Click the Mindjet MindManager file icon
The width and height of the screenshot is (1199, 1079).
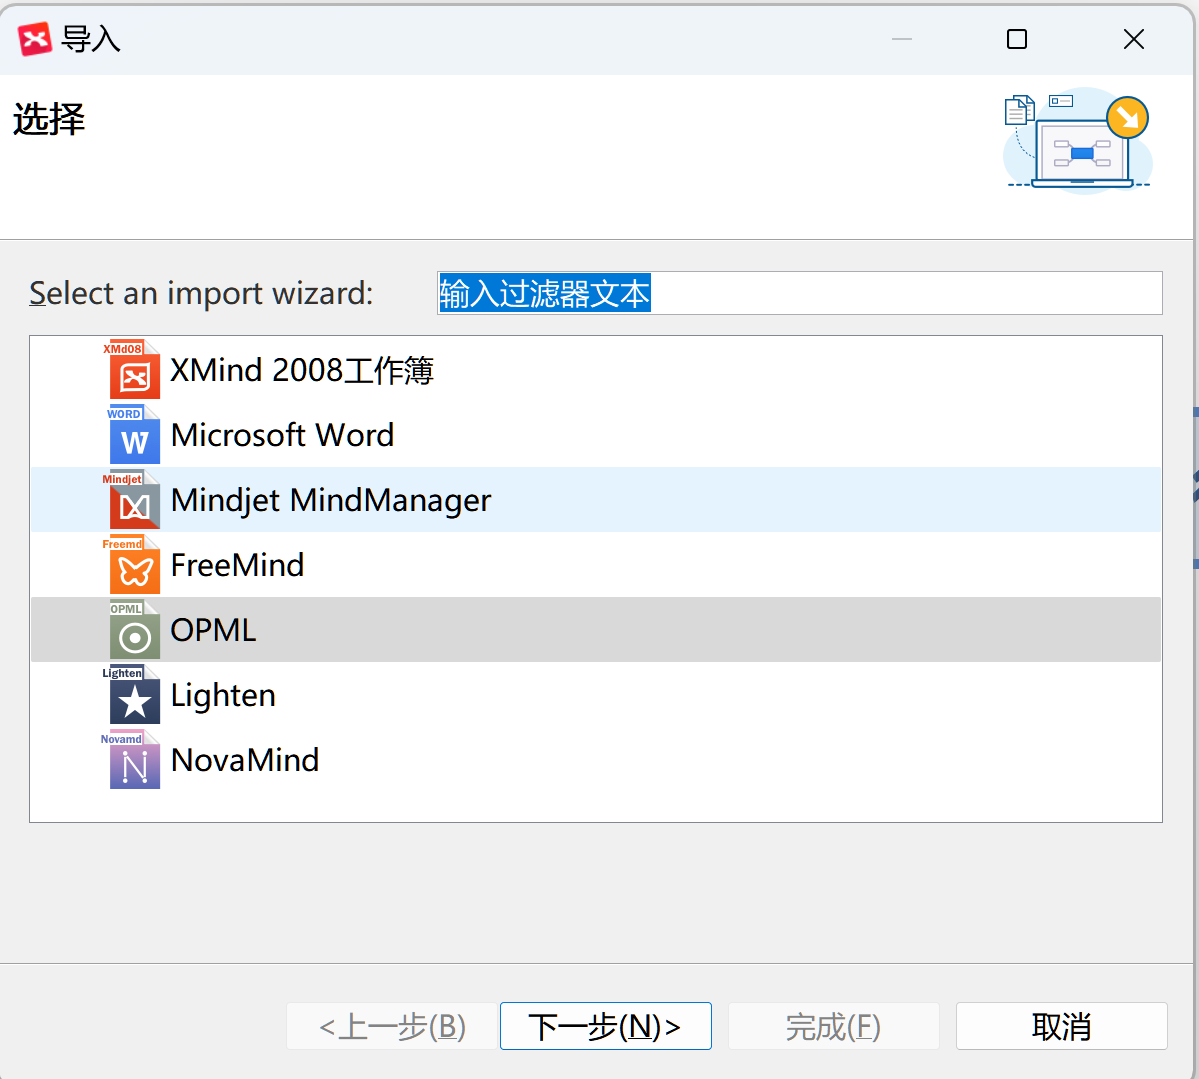pyautogui.click(x=132, y=500)
